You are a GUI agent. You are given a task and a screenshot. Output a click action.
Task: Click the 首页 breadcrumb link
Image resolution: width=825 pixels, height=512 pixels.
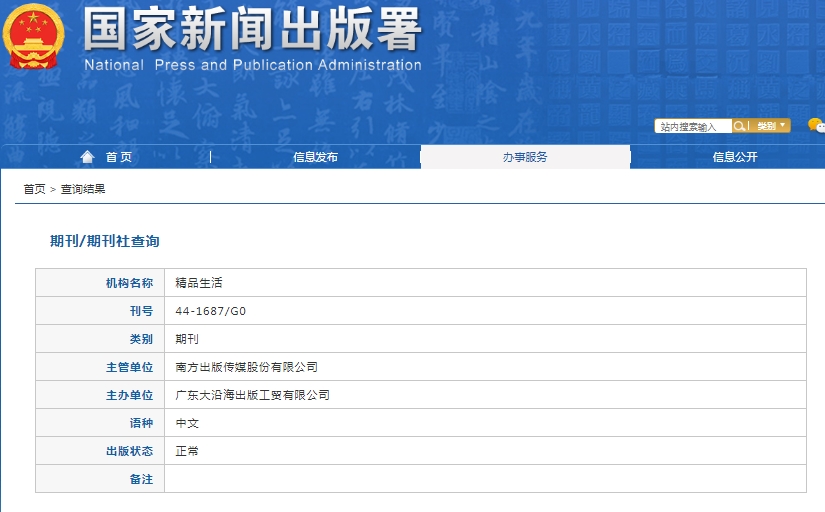pos(34,189)
